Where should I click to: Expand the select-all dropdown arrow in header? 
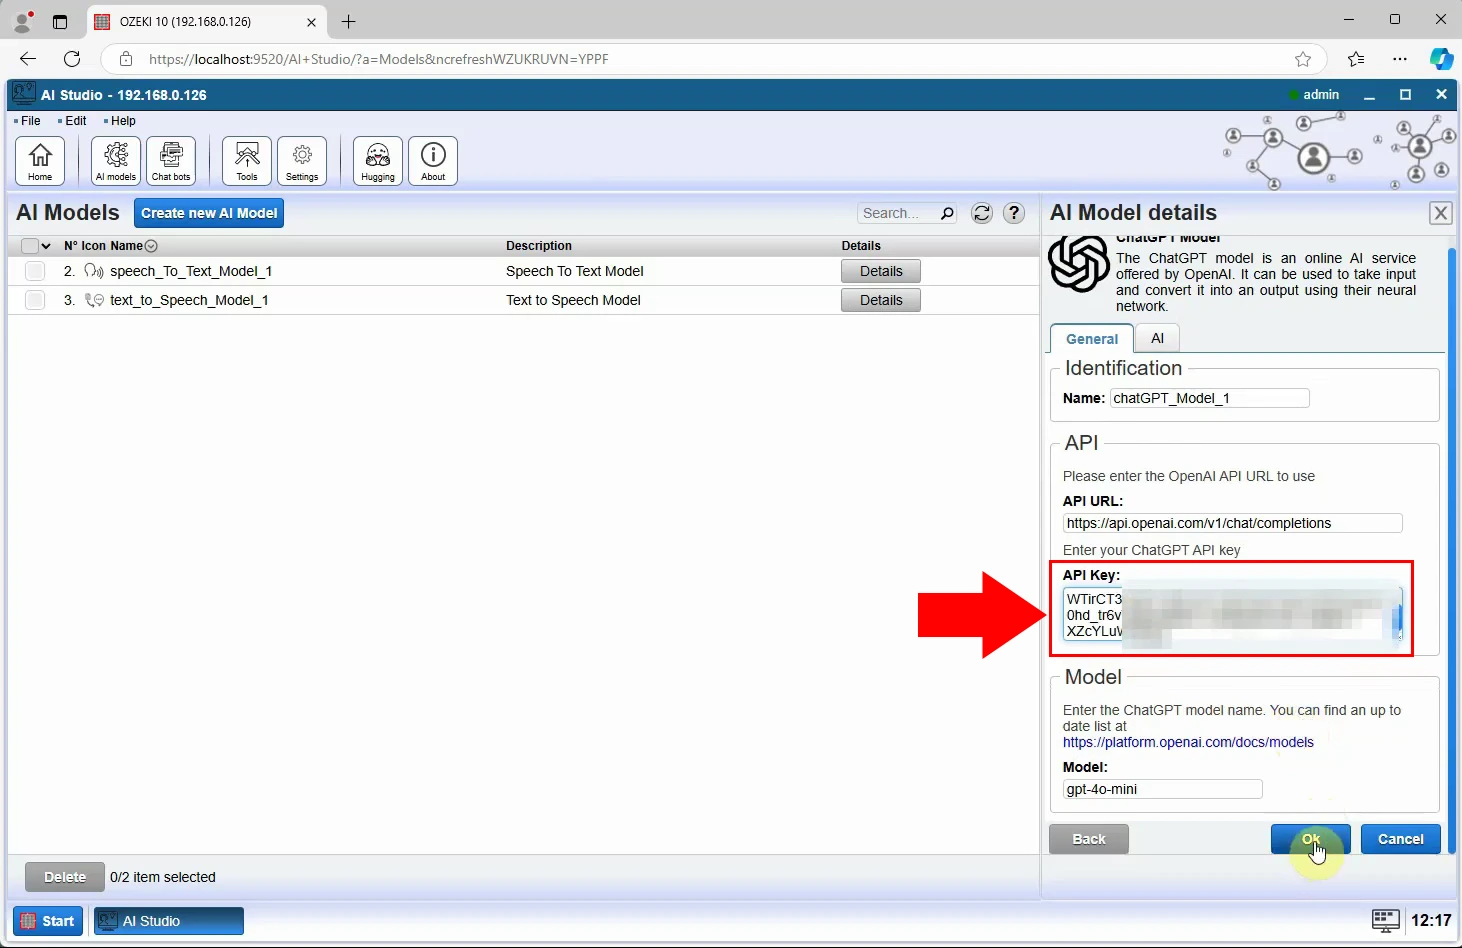(46, 246)
